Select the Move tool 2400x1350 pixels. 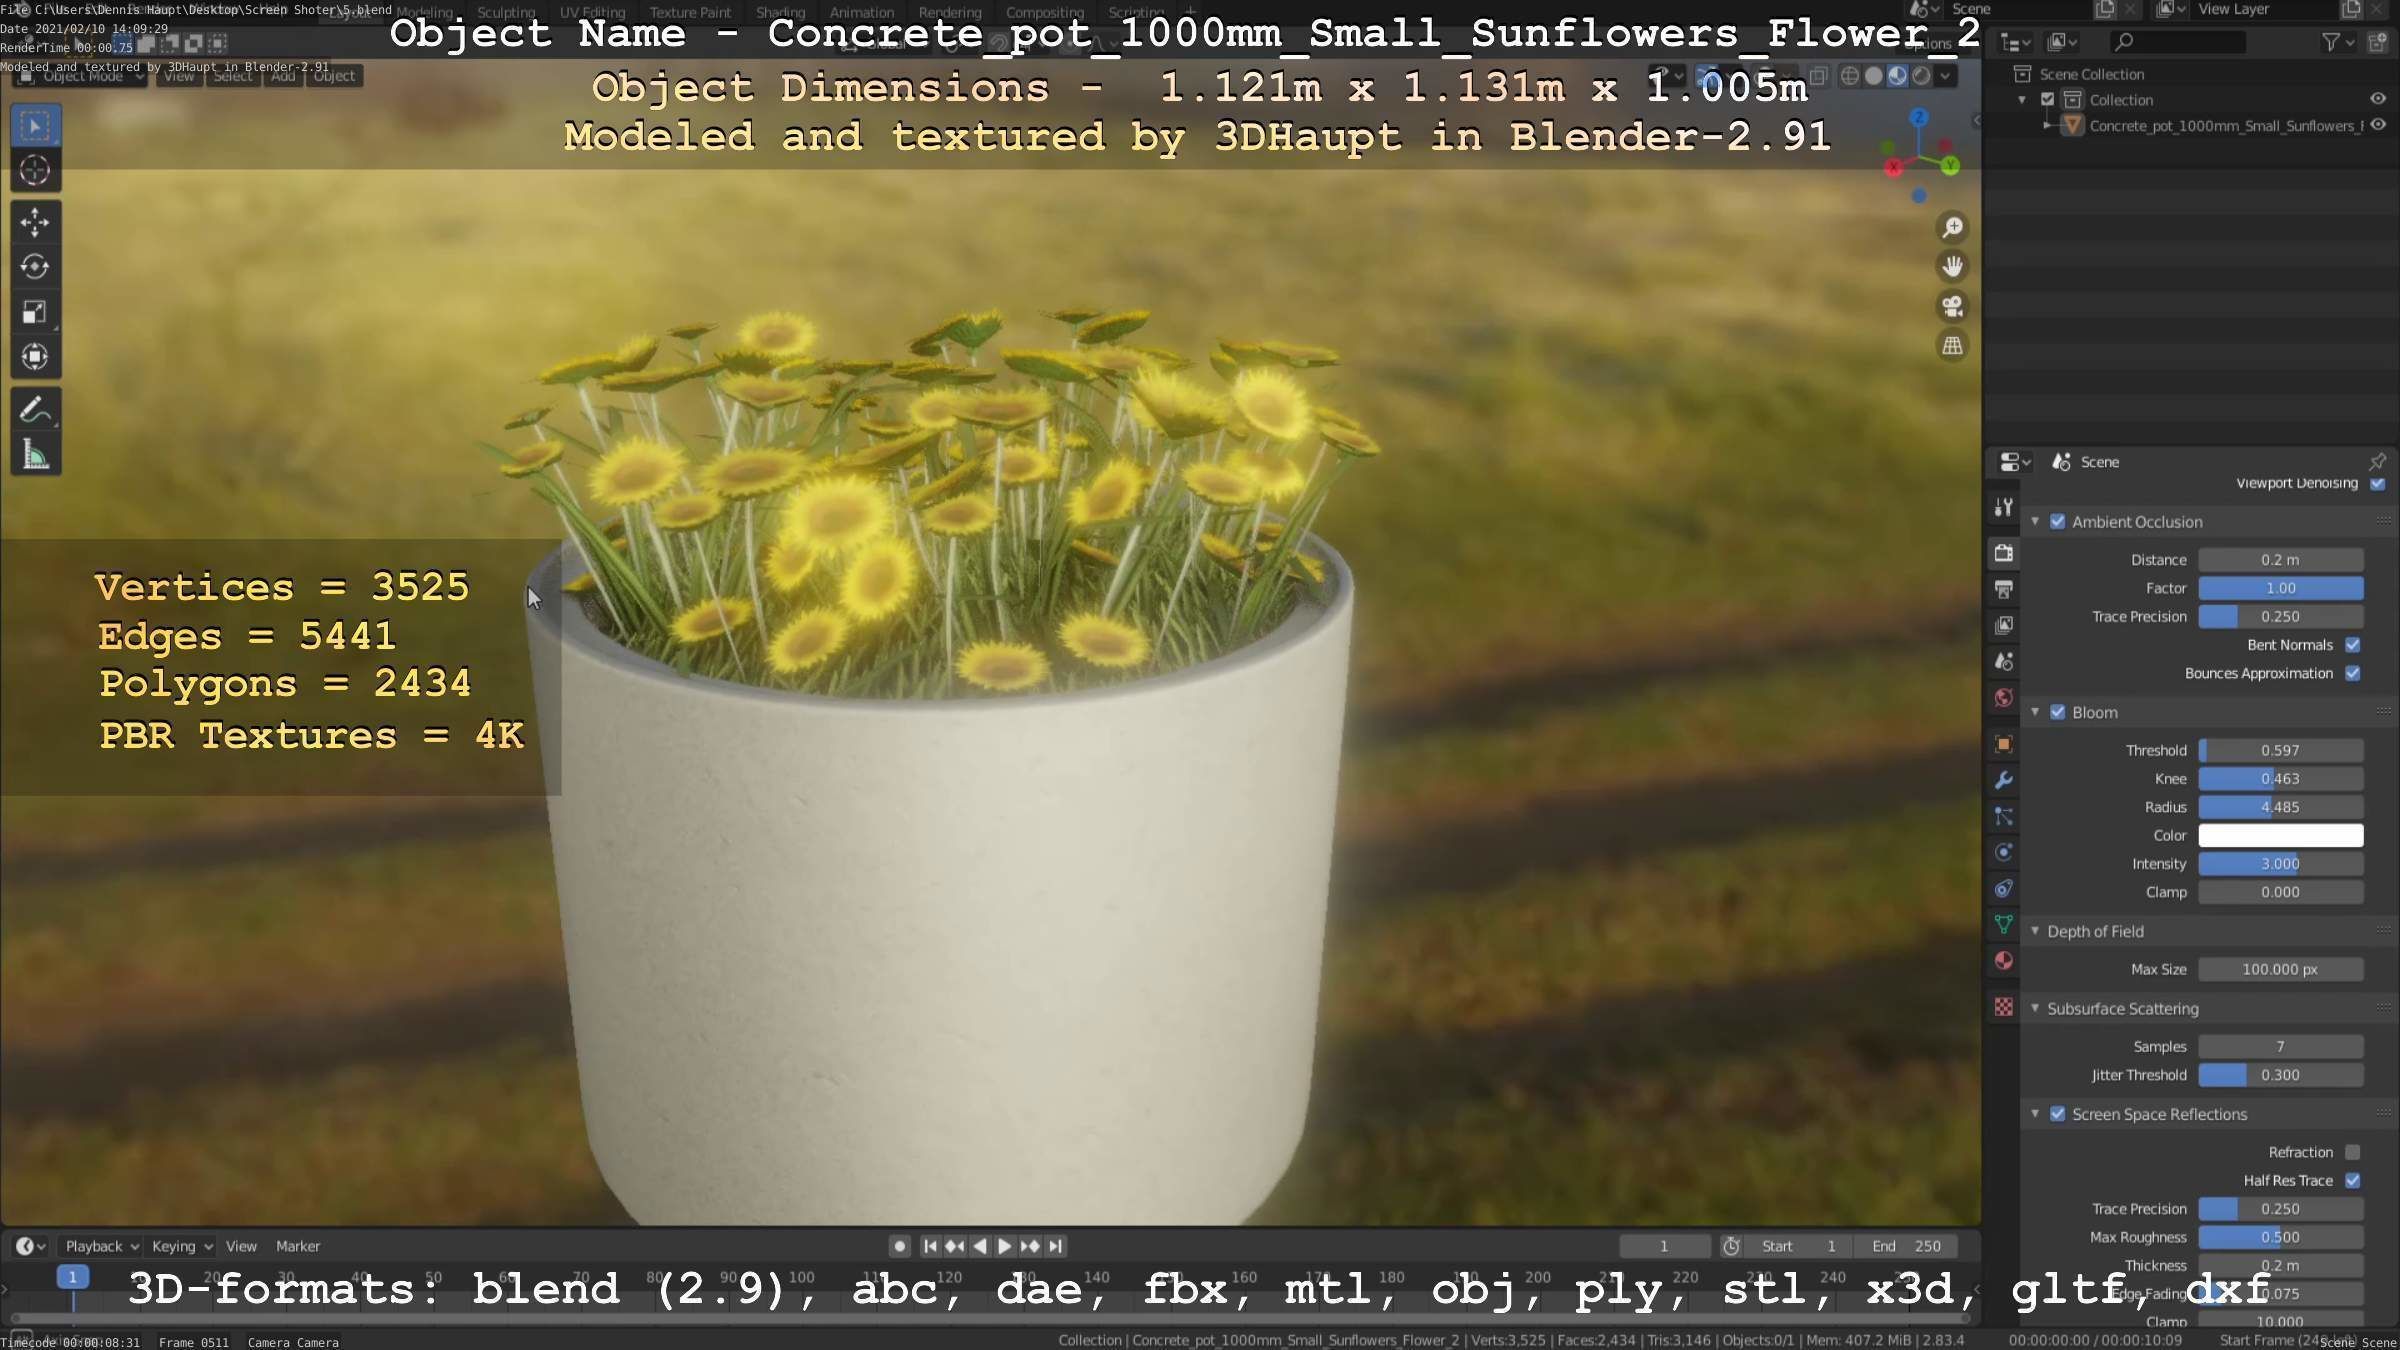(35, 222)
